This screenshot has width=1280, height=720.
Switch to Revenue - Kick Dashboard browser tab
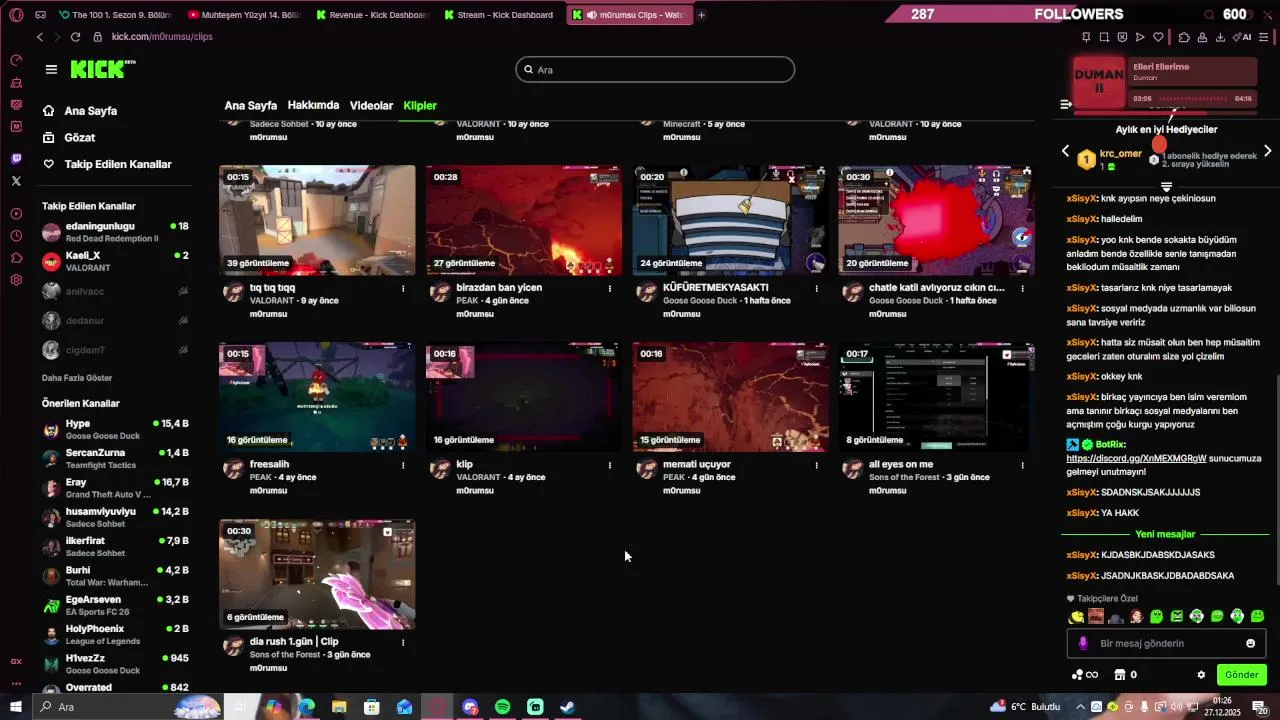click(371, 15)
